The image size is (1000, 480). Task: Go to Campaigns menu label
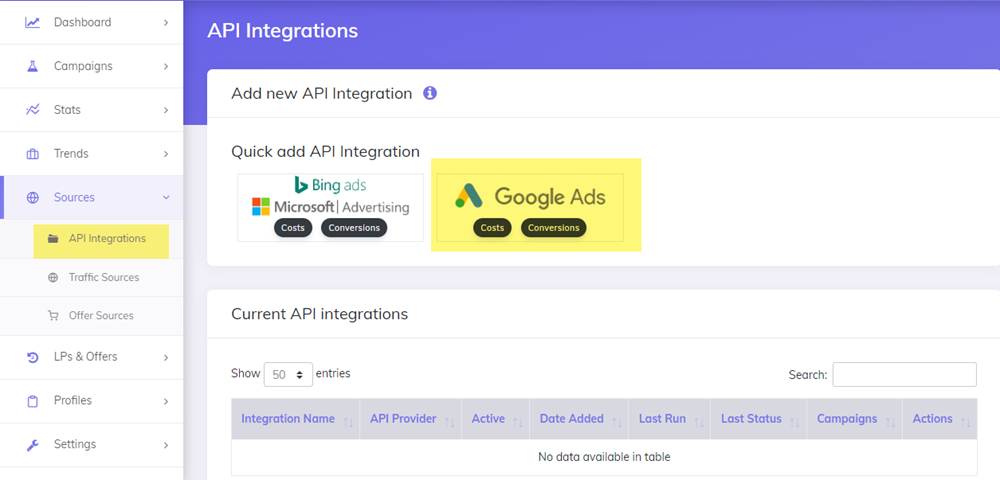click(83, 66)
